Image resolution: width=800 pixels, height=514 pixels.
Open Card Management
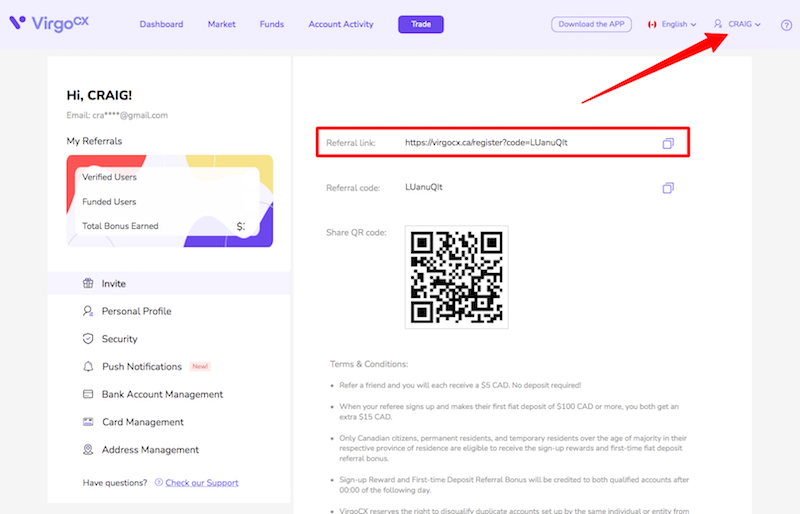pos(143,422)
